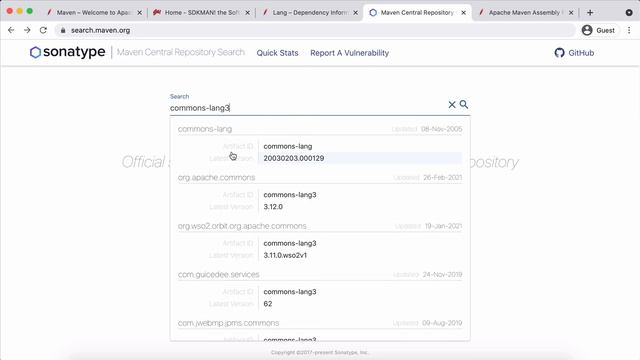Screen dimensions: 640x360
Task: Click commons-lang3 under org.apache.commons
Action: coord(290,195)
